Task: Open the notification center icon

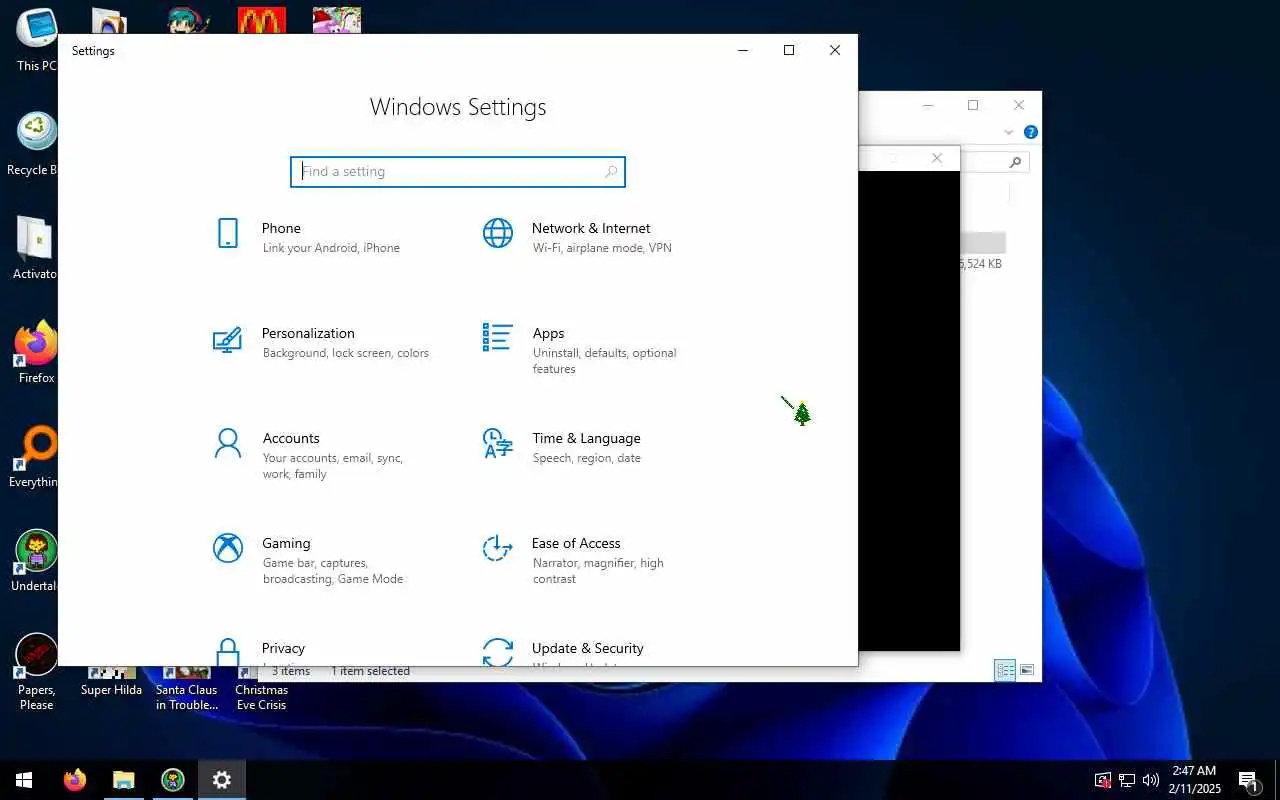Action: coord(1248,780)
